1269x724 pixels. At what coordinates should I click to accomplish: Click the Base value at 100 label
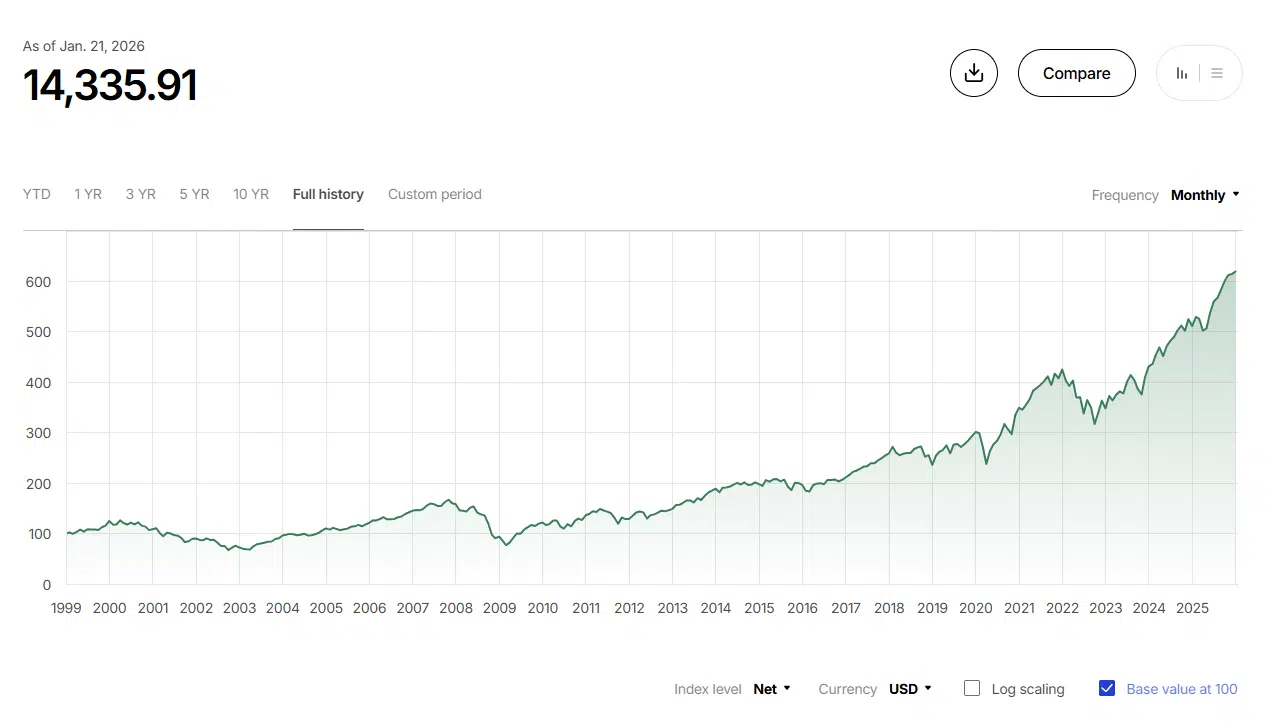point(1181,689)
